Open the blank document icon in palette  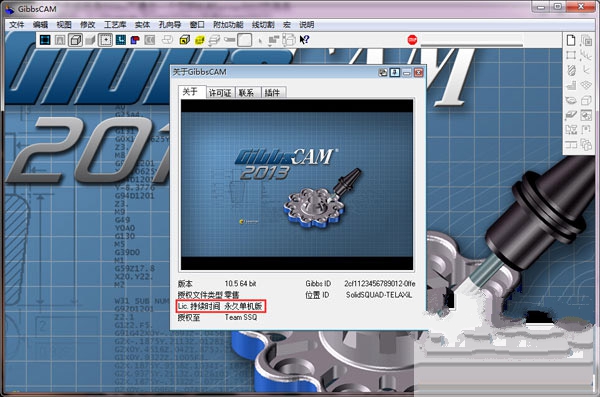tap(571, 40)
